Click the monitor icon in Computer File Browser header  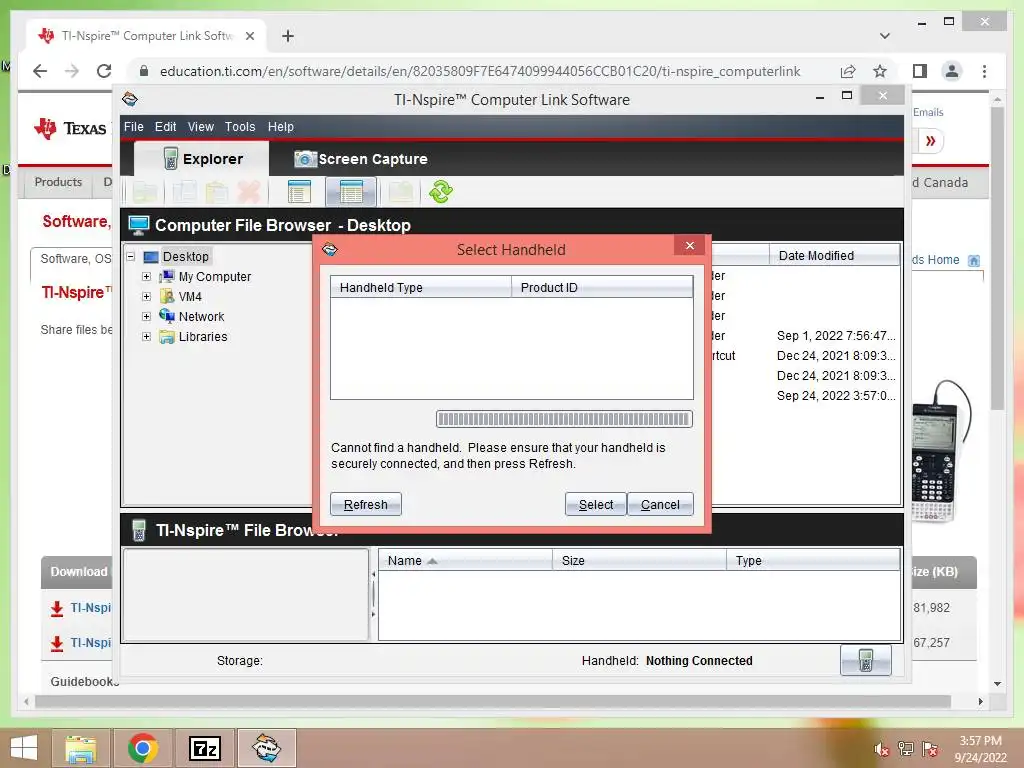(x=139, y=225)
